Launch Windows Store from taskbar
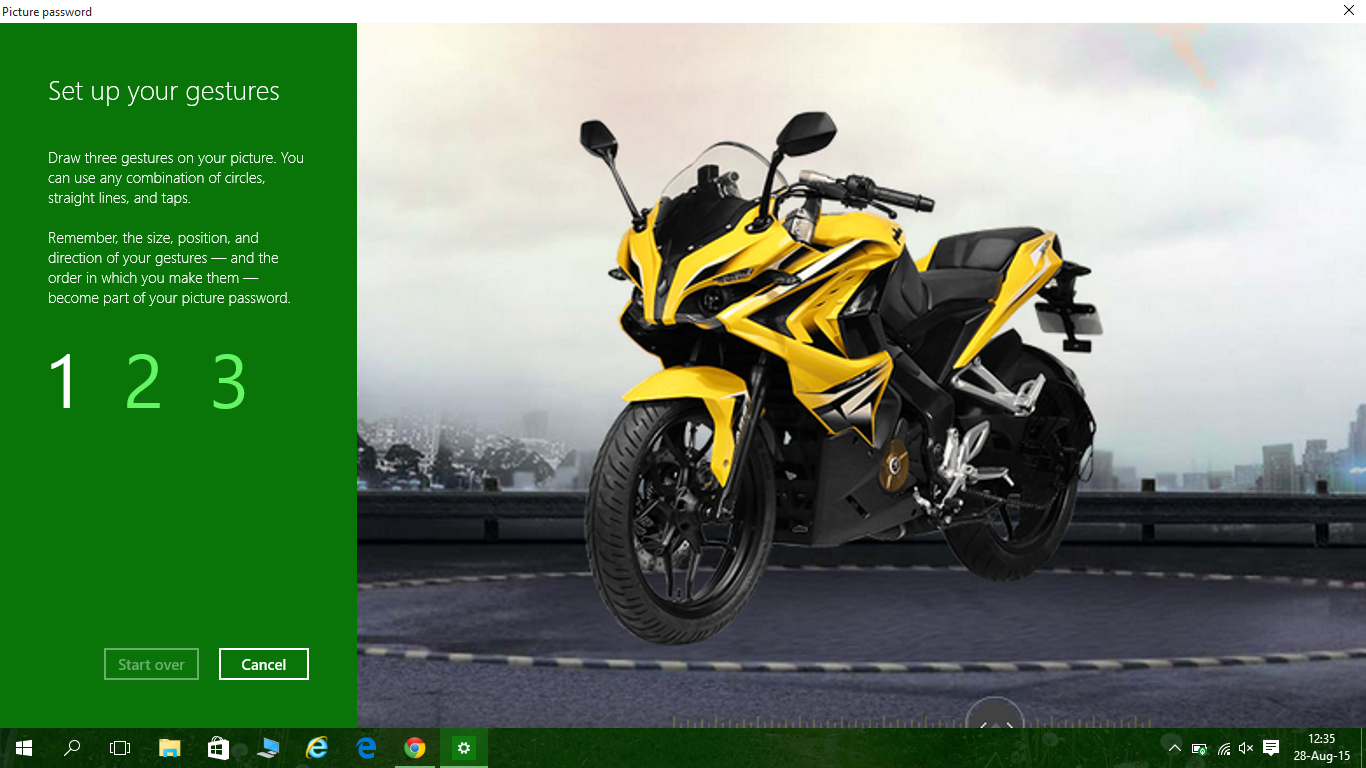Viewport: 1366px width, 768px height. (x=218, y=748)
